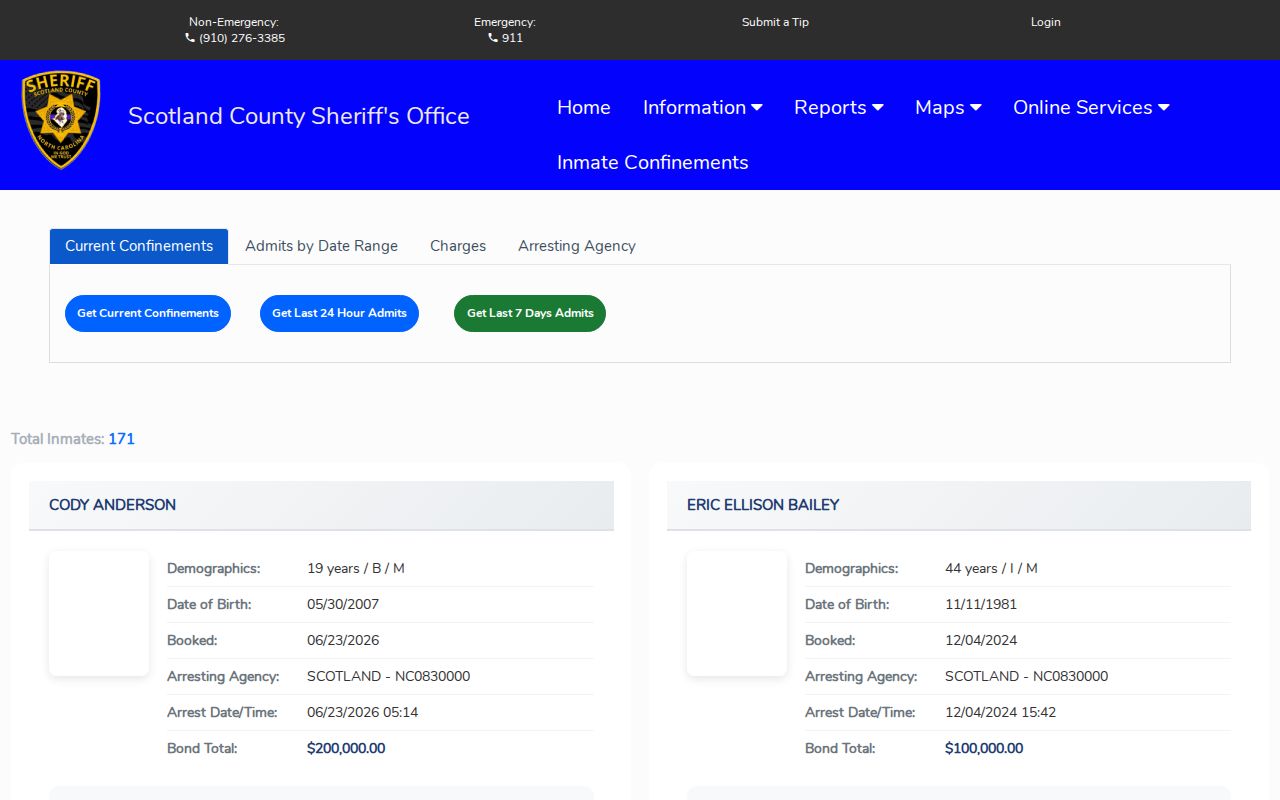Click Eric Ellison Bailey's photo thumbnail
The image size is (1280, 800).
pos(737,613)
